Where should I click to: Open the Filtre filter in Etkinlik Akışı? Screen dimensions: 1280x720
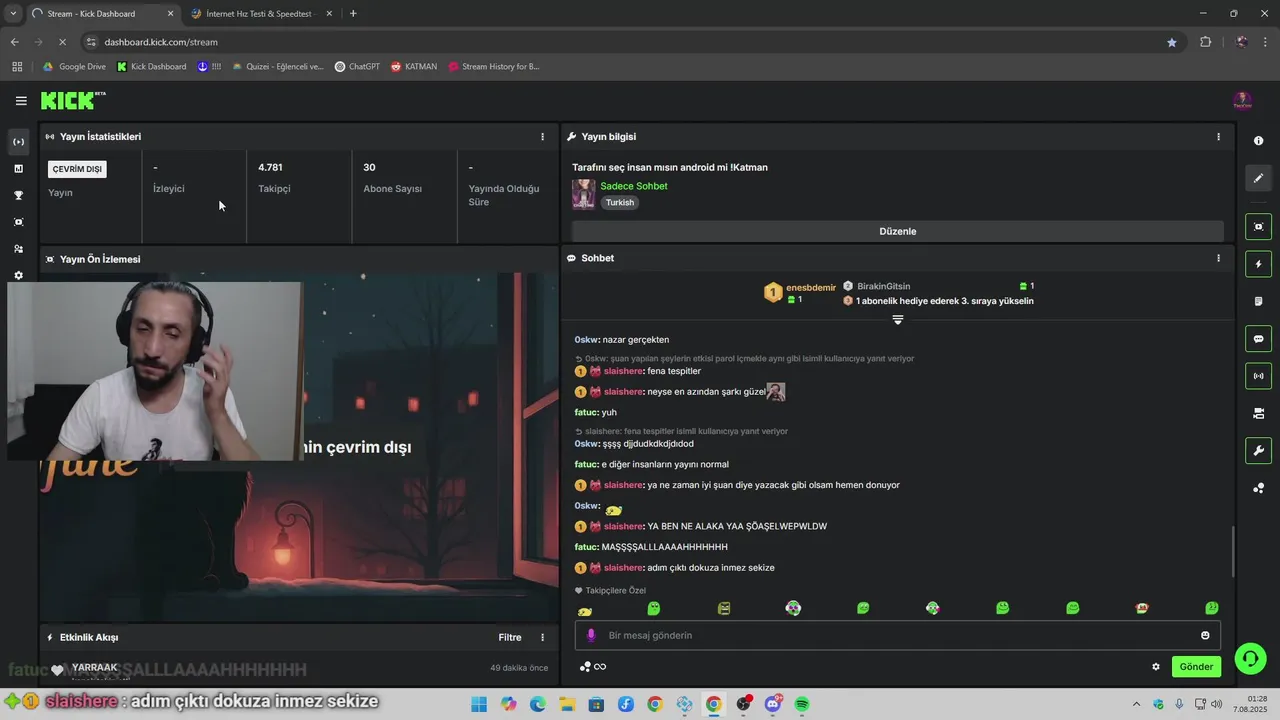coord(510,637)
